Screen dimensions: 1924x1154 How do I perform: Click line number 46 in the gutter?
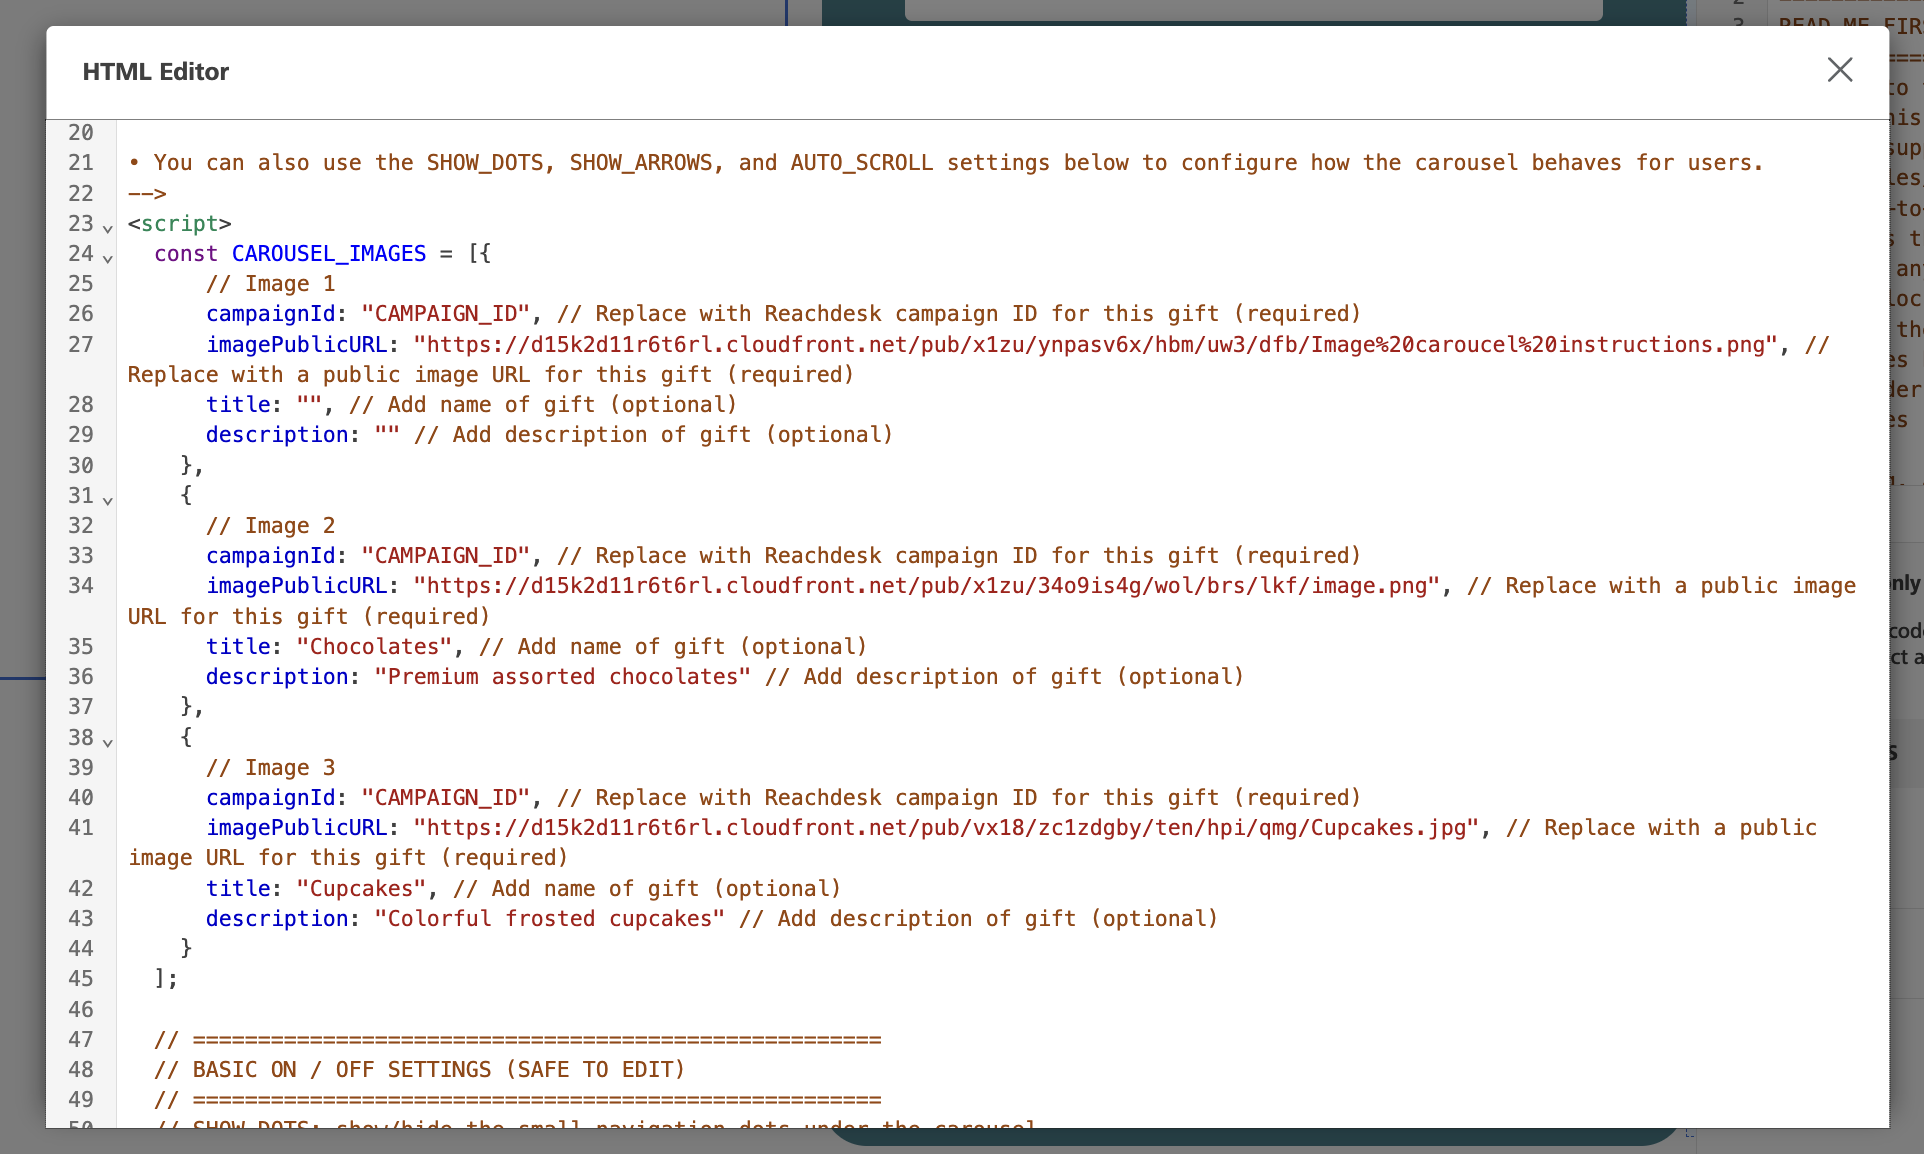pos(81,1010)
